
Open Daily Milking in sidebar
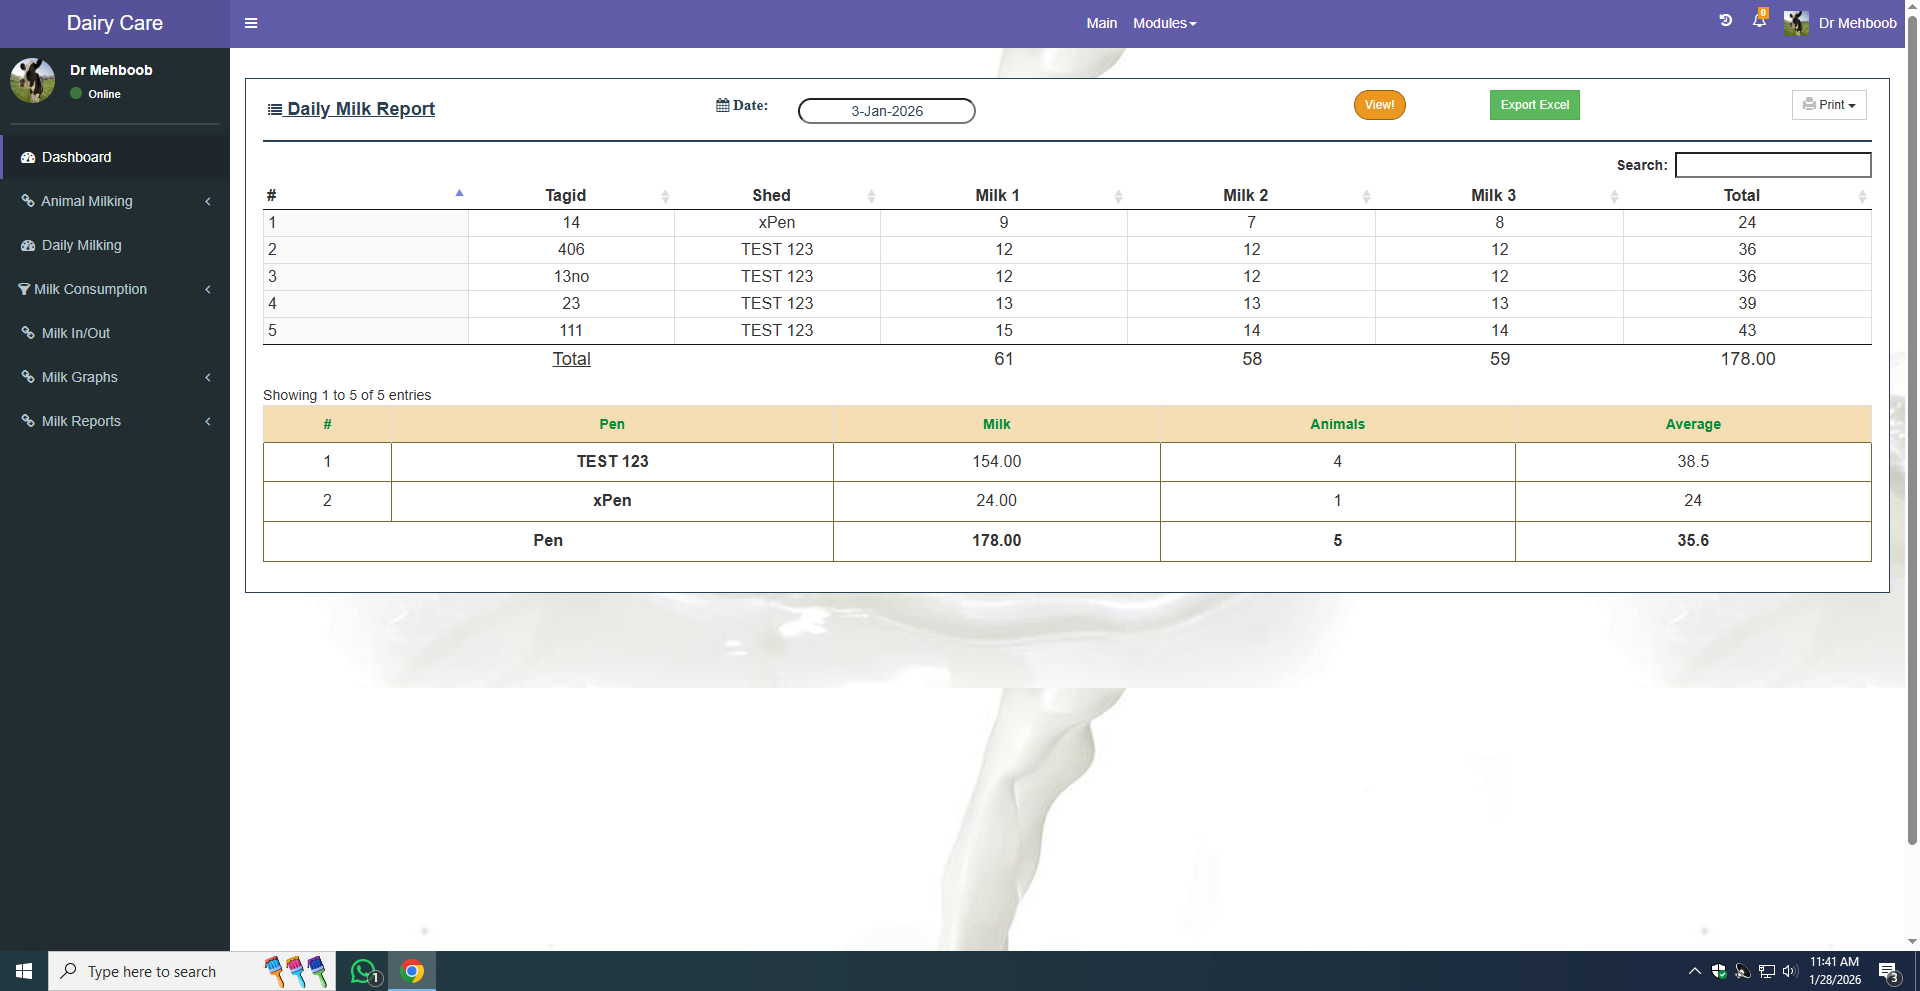(x=82, y=245)
